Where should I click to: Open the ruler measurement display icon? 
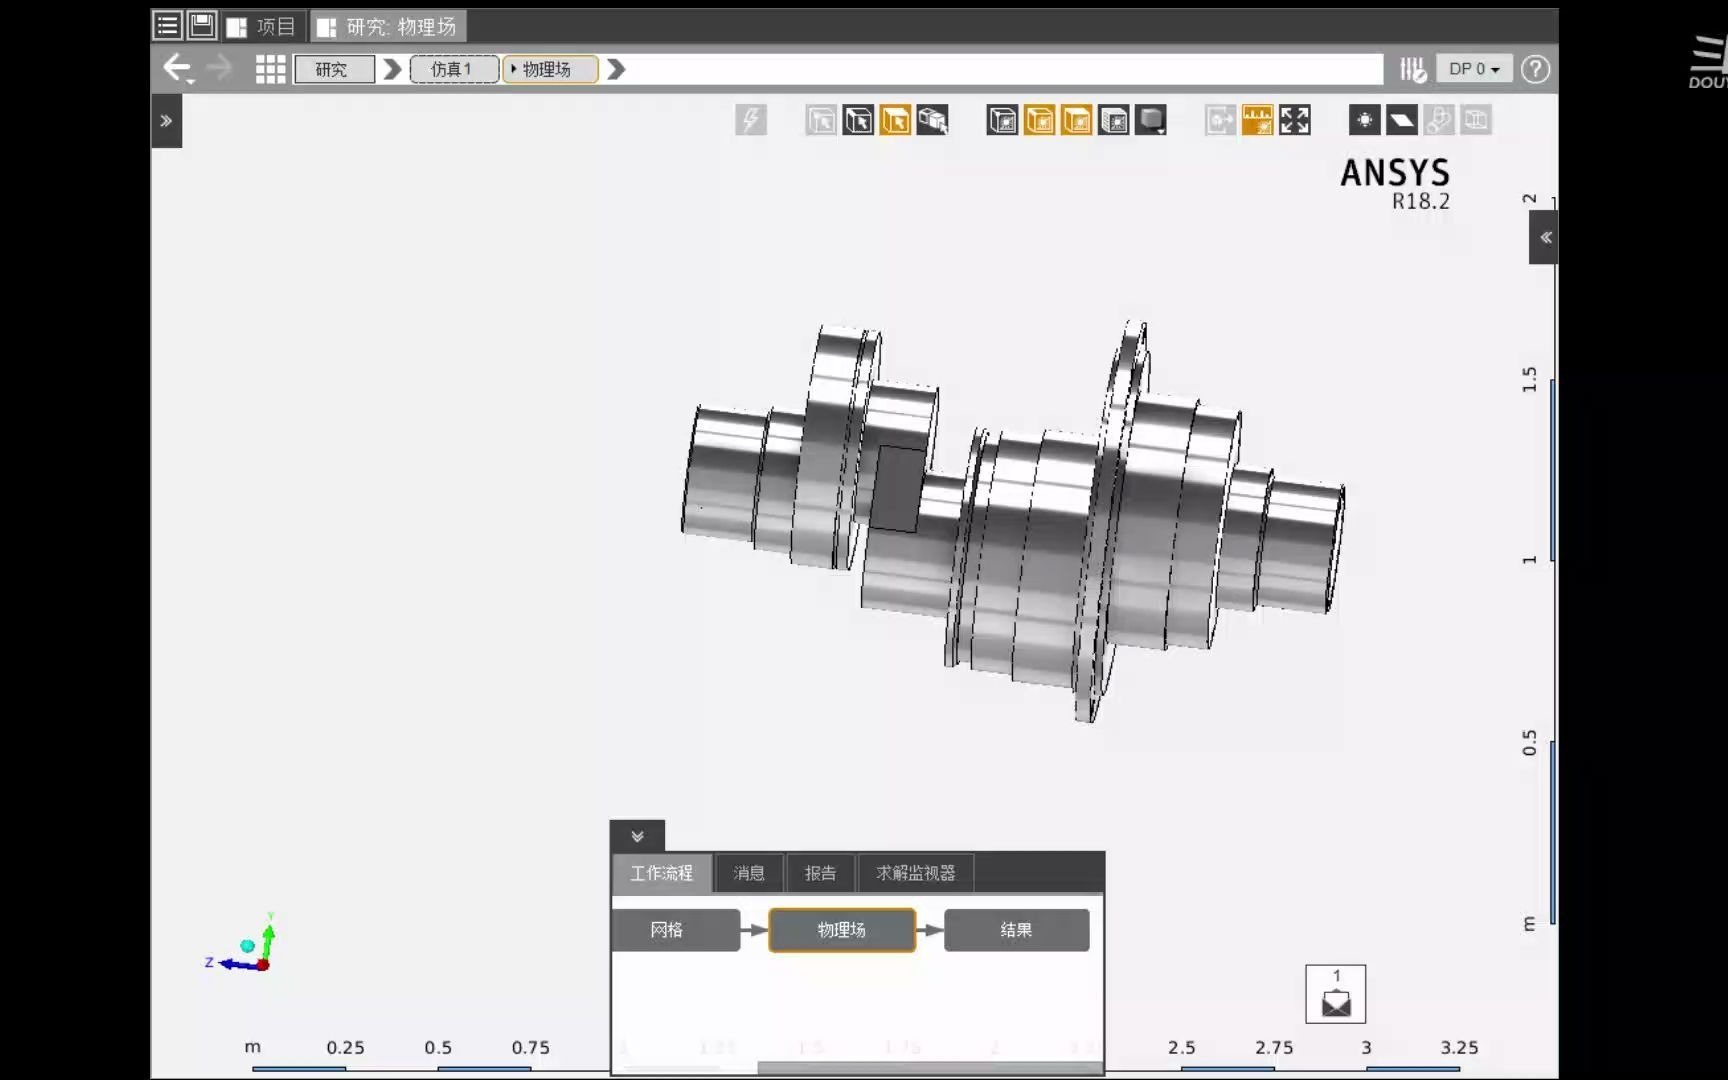click(x=1257, y=120)
